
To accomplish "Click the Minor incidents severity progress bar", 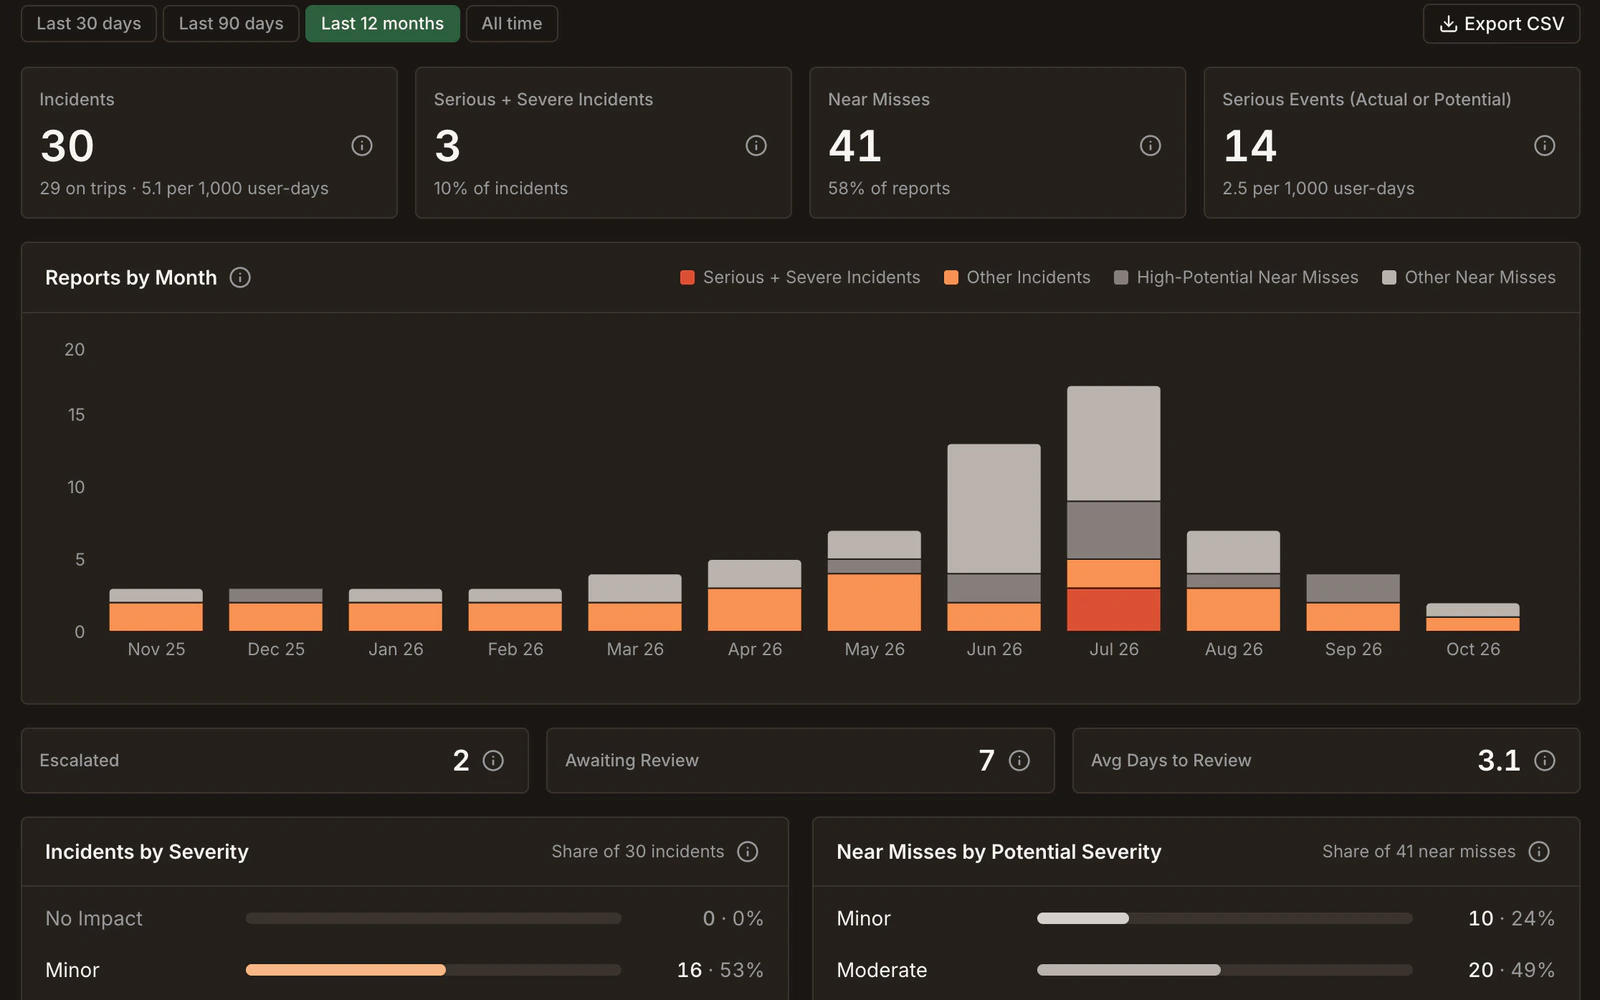I will (433, 970).
